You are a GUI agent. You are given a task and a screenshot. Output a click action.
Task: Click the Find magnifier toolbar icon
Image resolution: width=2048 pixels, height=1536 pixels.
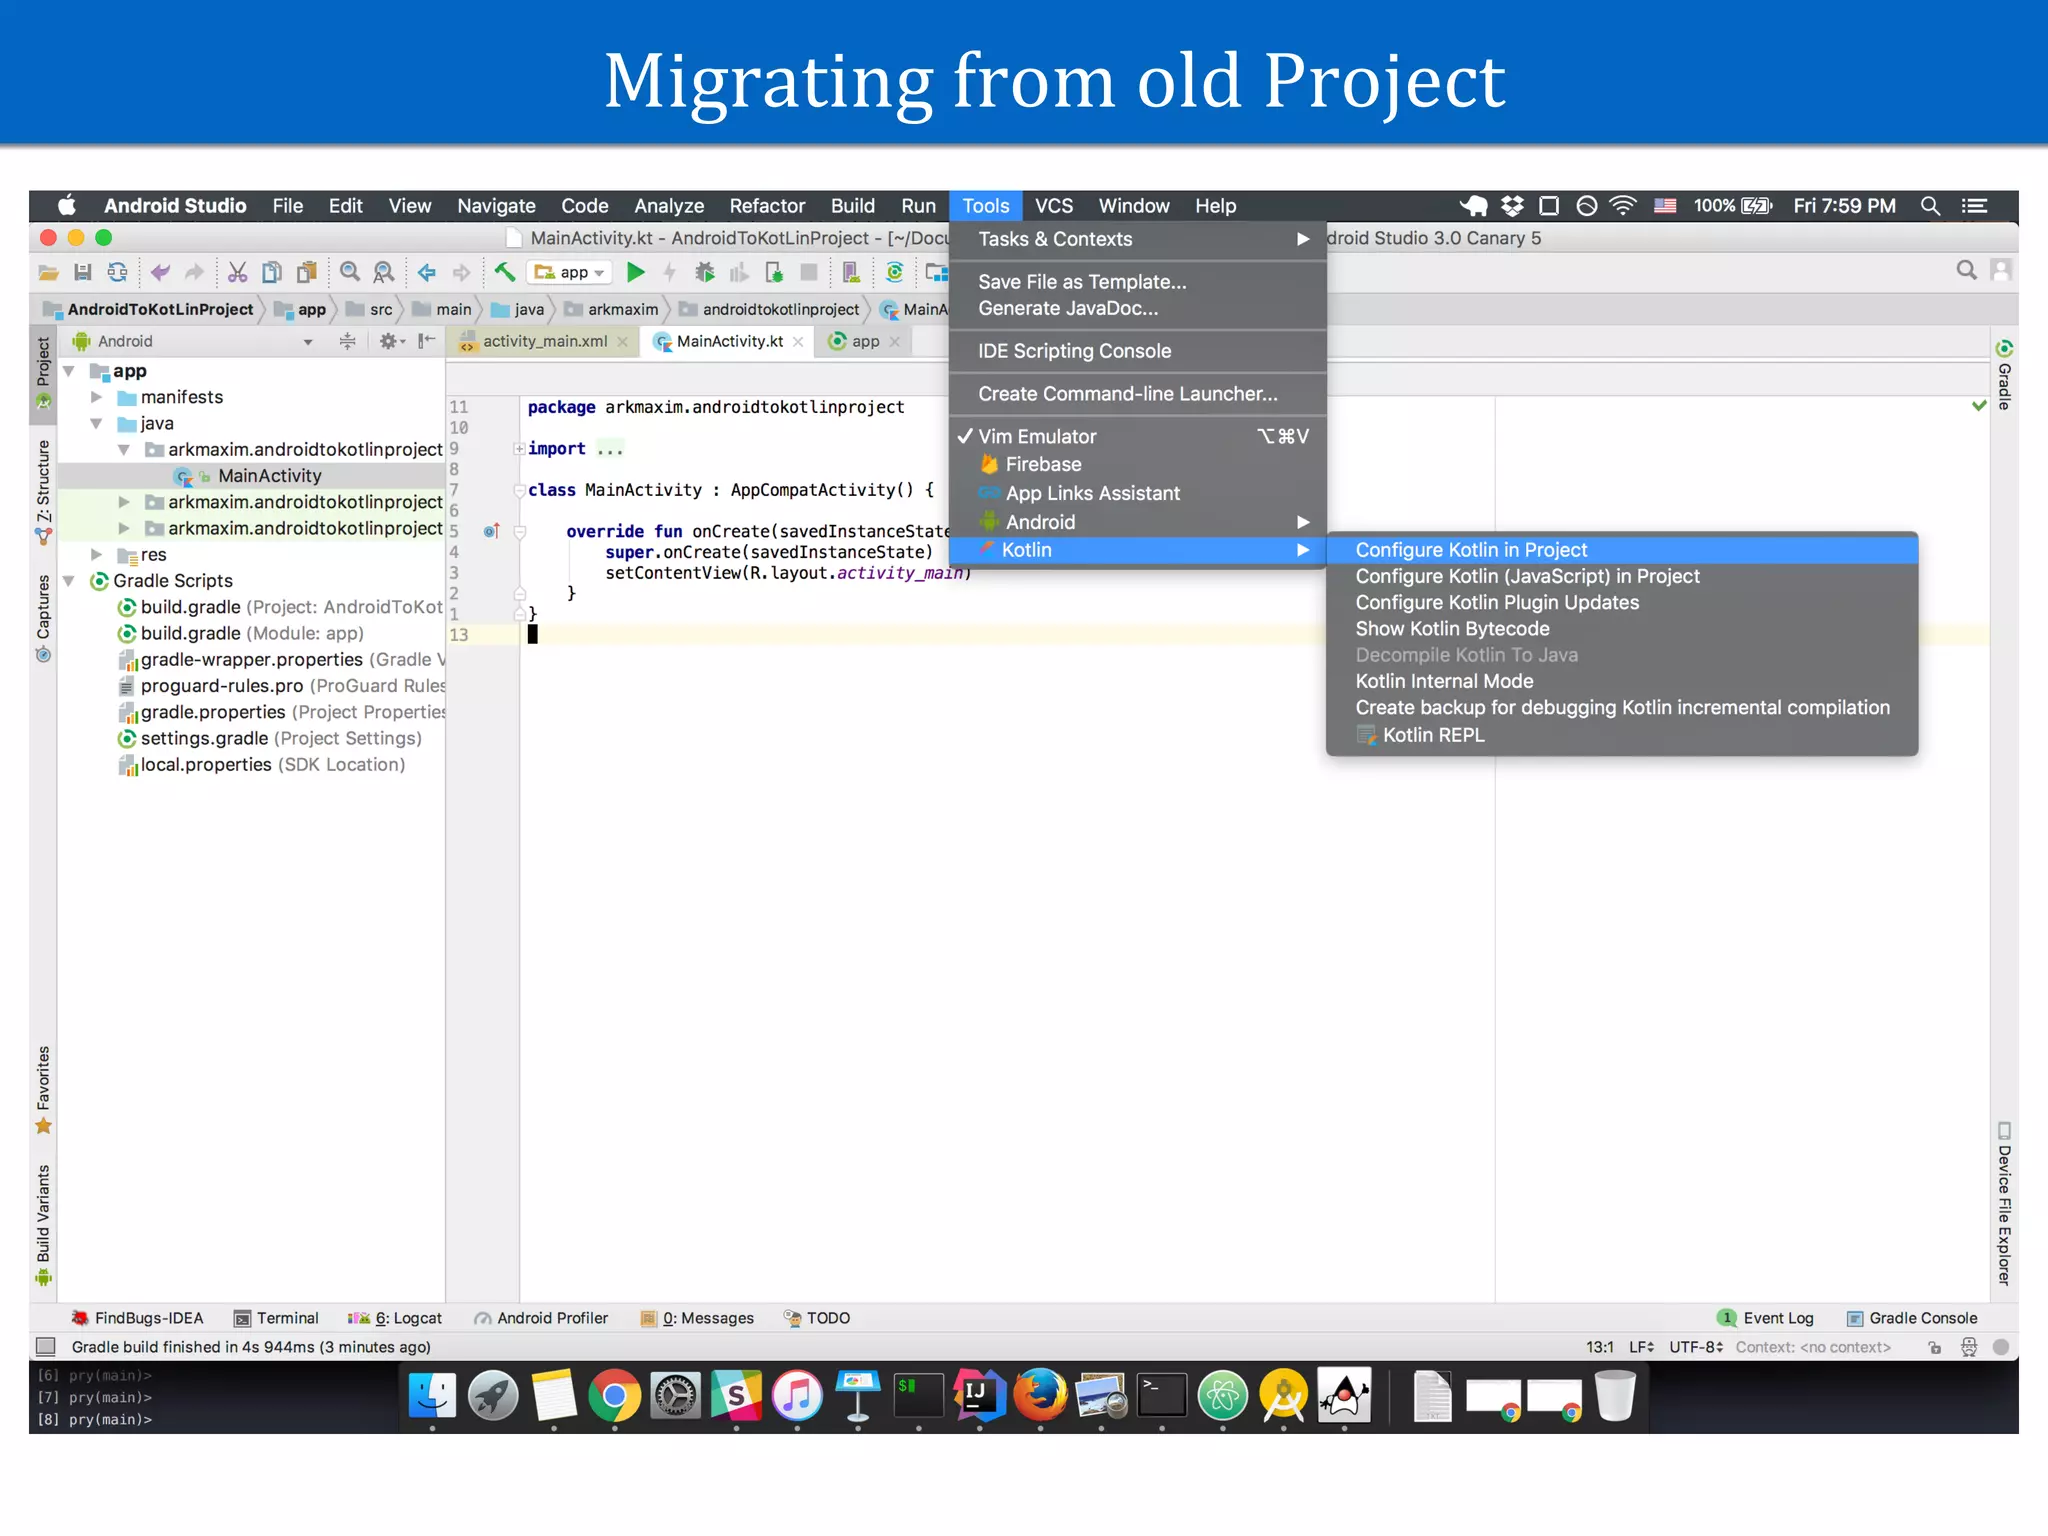[350, 272]
